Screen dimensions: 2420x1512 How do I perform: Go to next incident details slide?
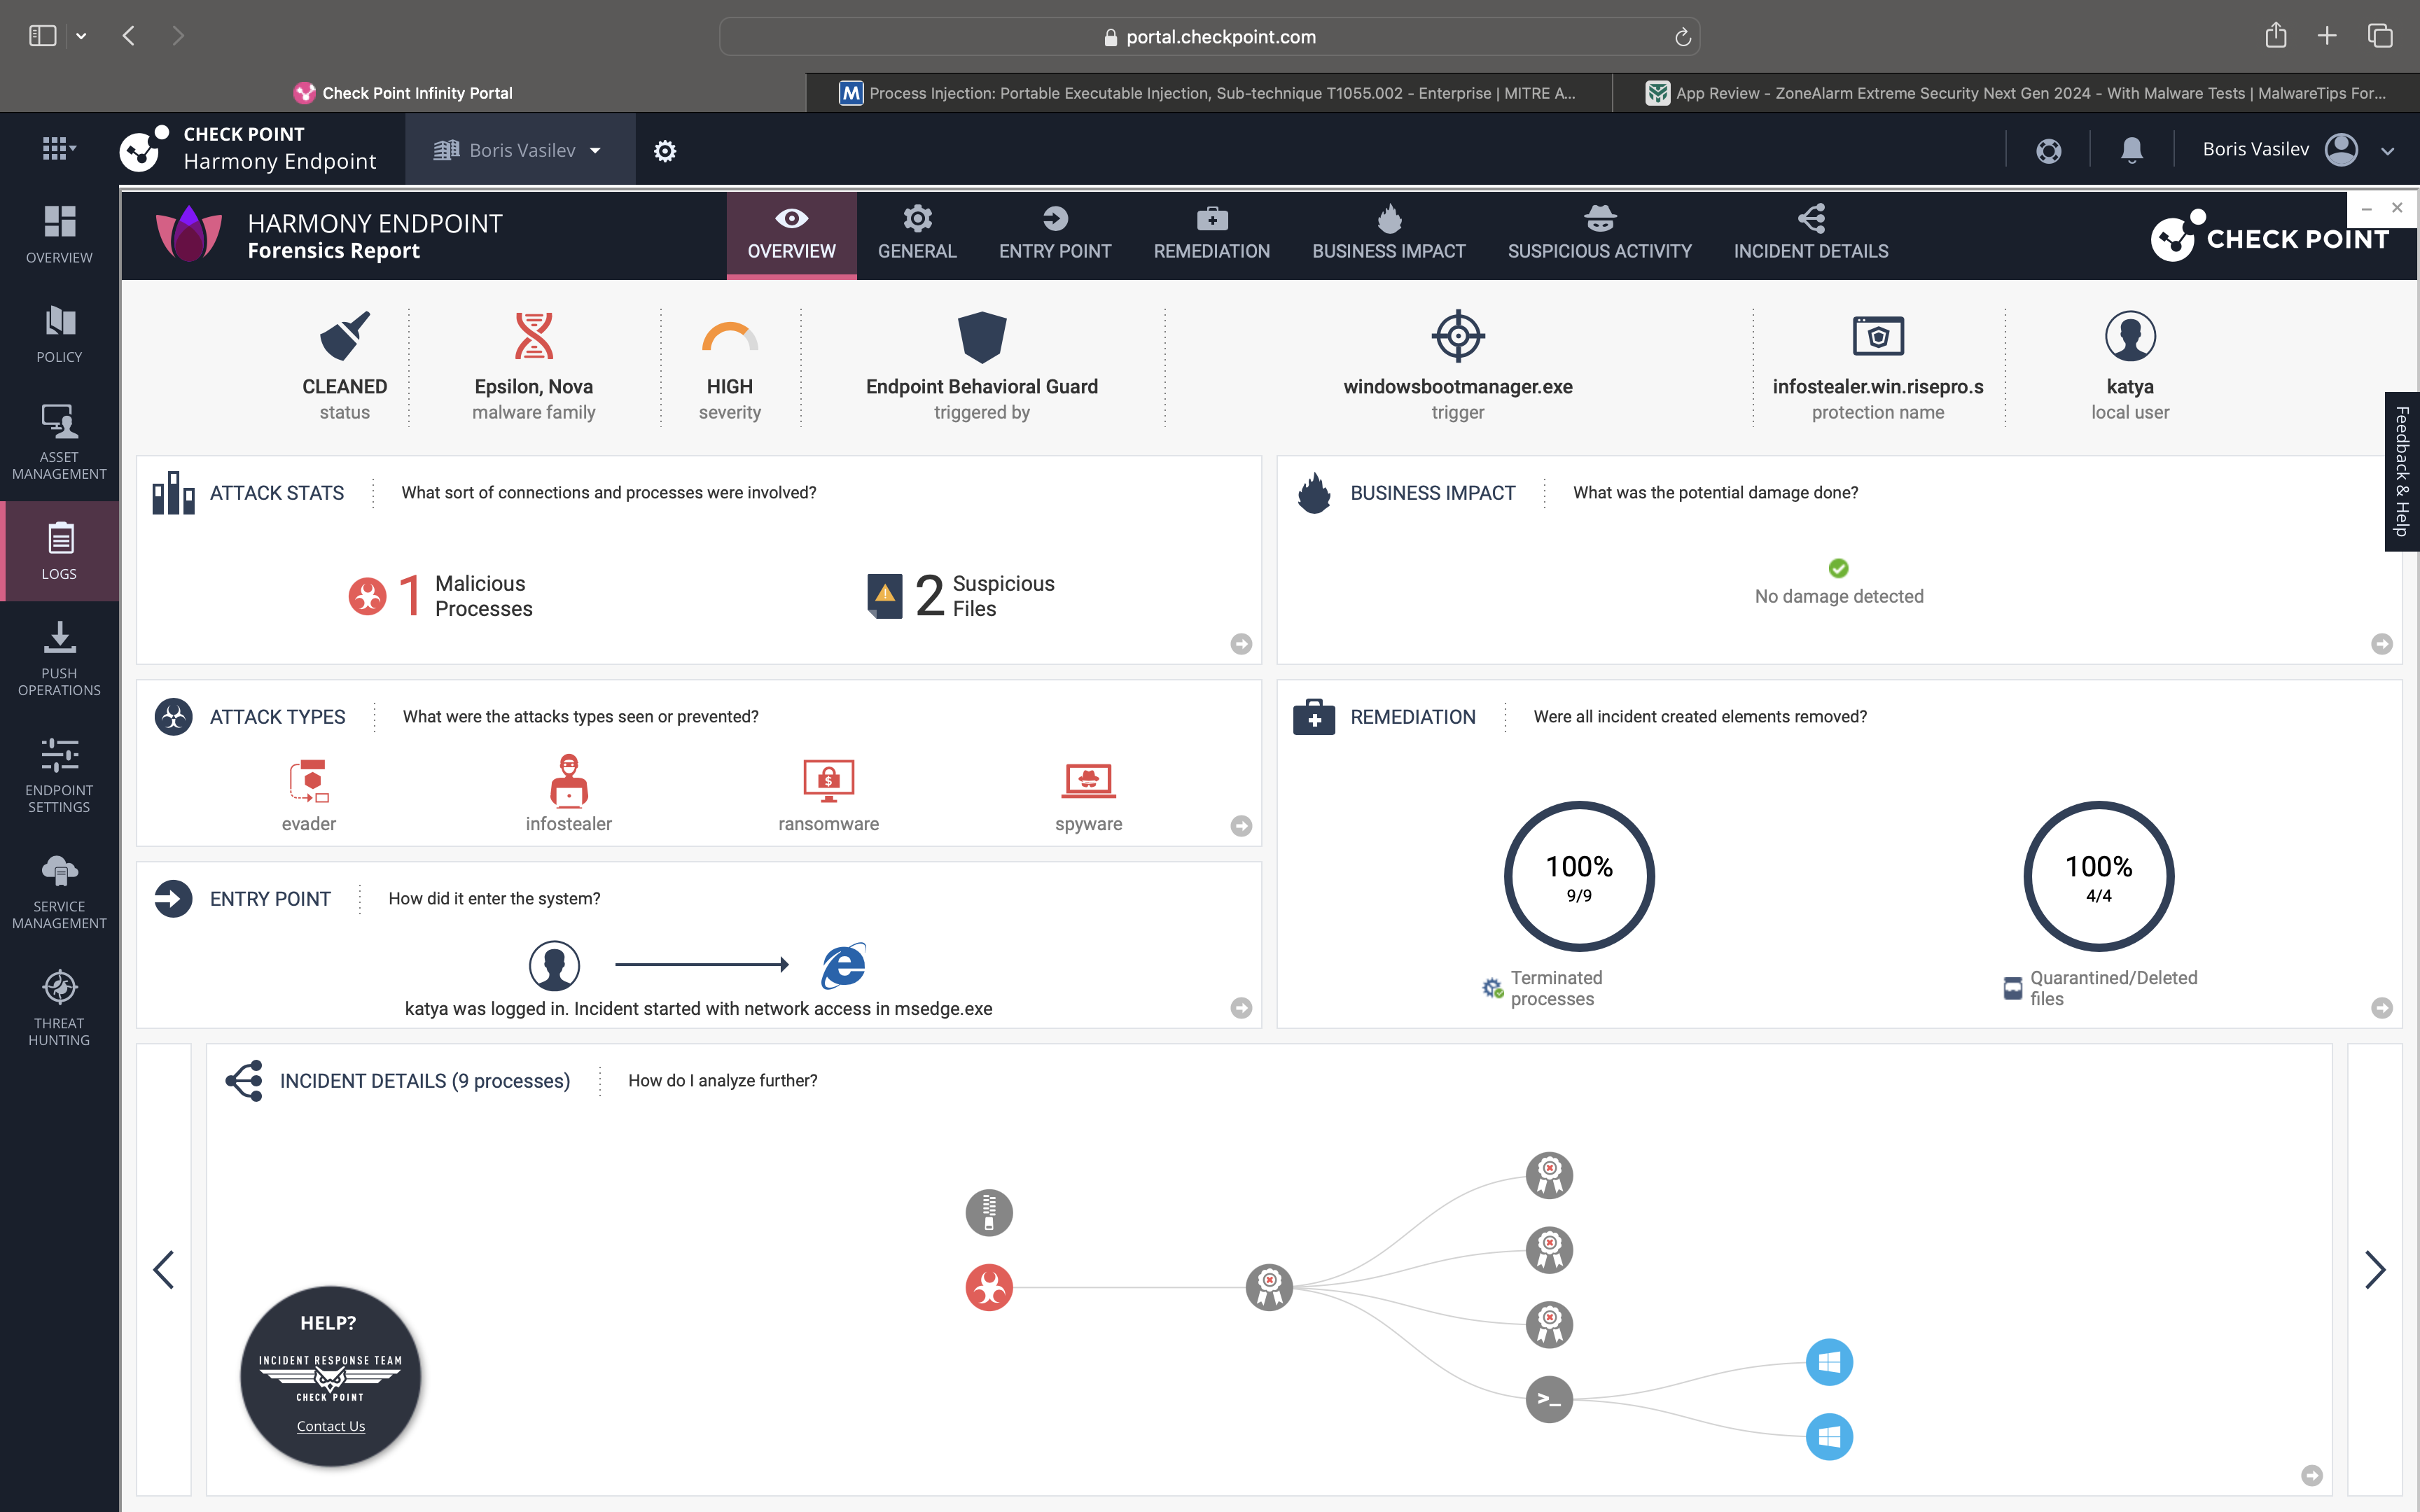pos(2375,1270)
